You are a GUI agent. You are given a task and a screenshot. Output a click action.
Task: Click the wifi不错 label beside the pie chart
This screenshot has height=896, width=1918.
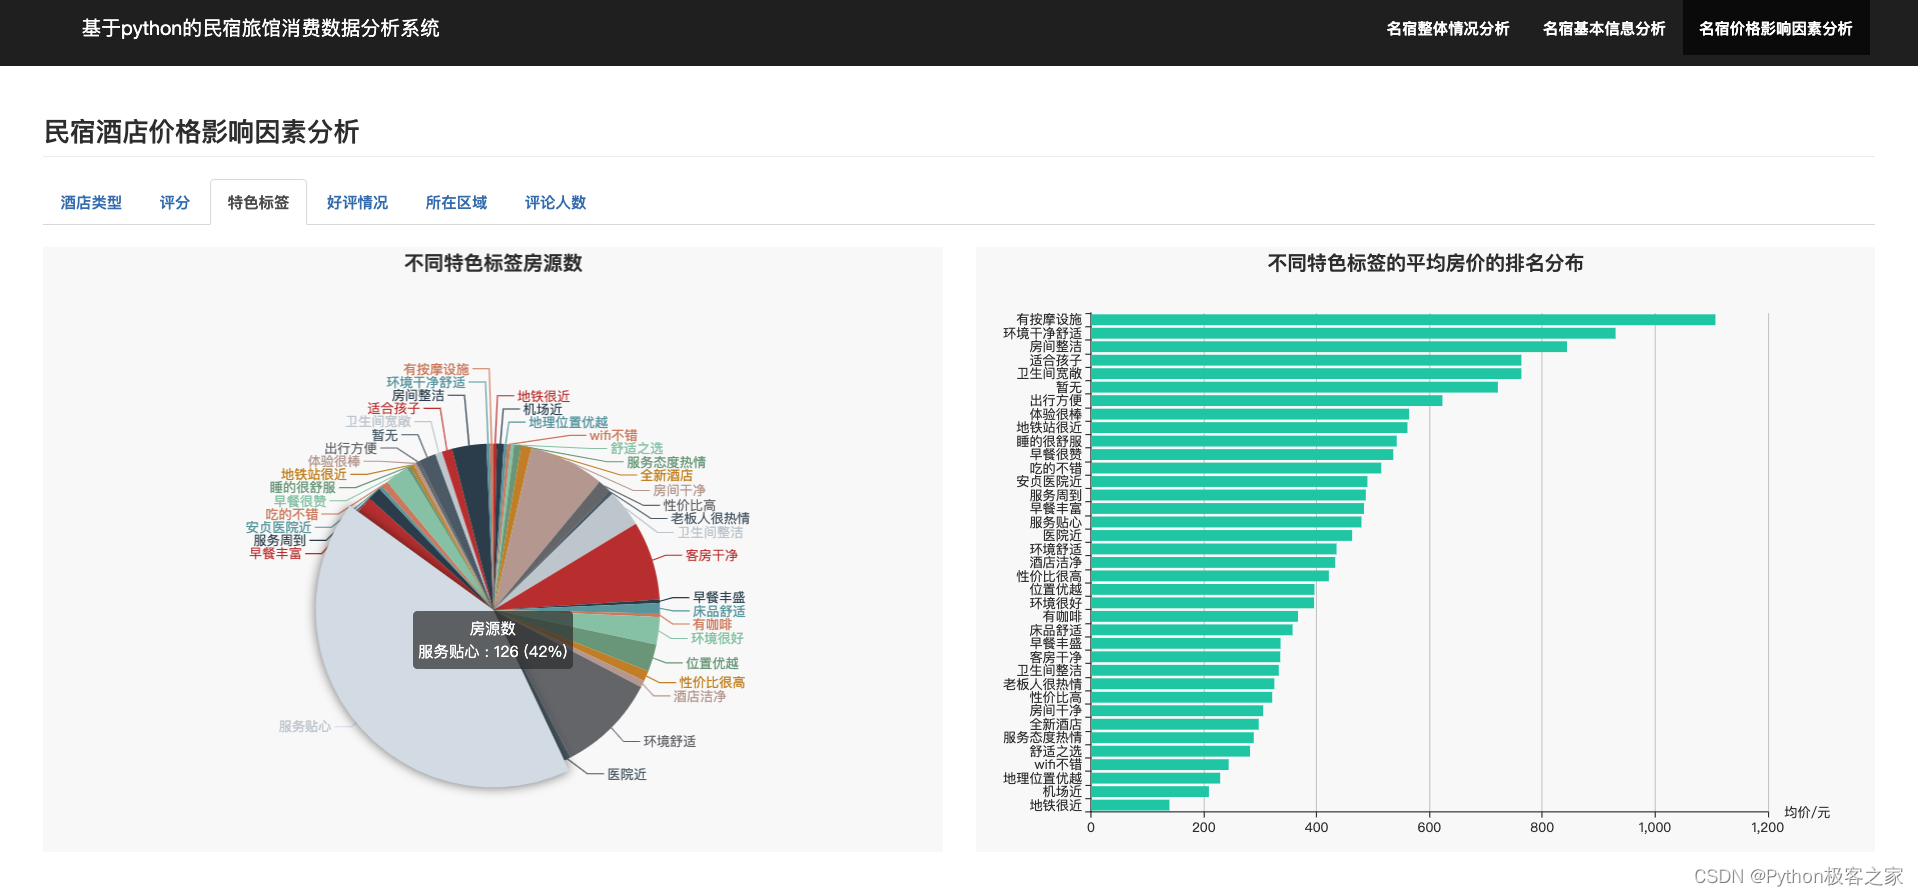pos(613,435)
